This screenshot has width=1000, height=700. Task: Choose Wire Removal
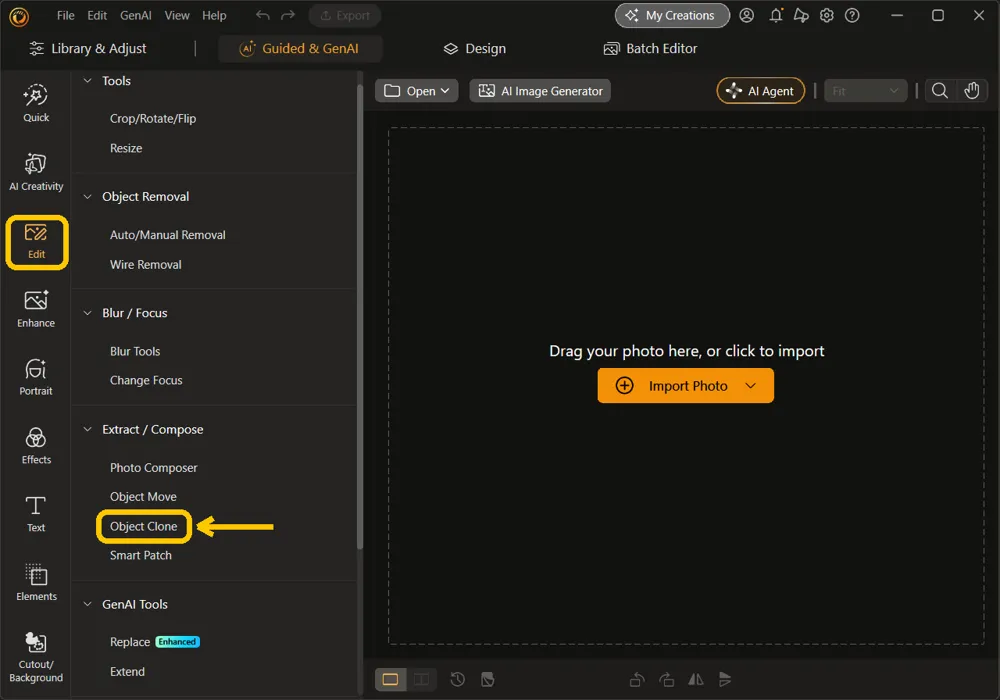pyautogui.click(x=145, y=264)
